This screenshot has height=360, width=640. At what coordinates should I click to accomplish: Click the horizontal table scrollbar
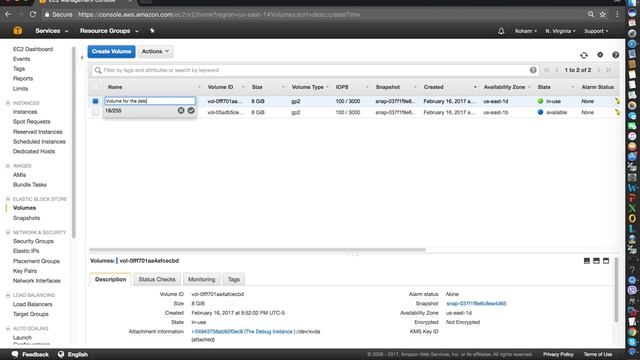click(x=257, y=249)
